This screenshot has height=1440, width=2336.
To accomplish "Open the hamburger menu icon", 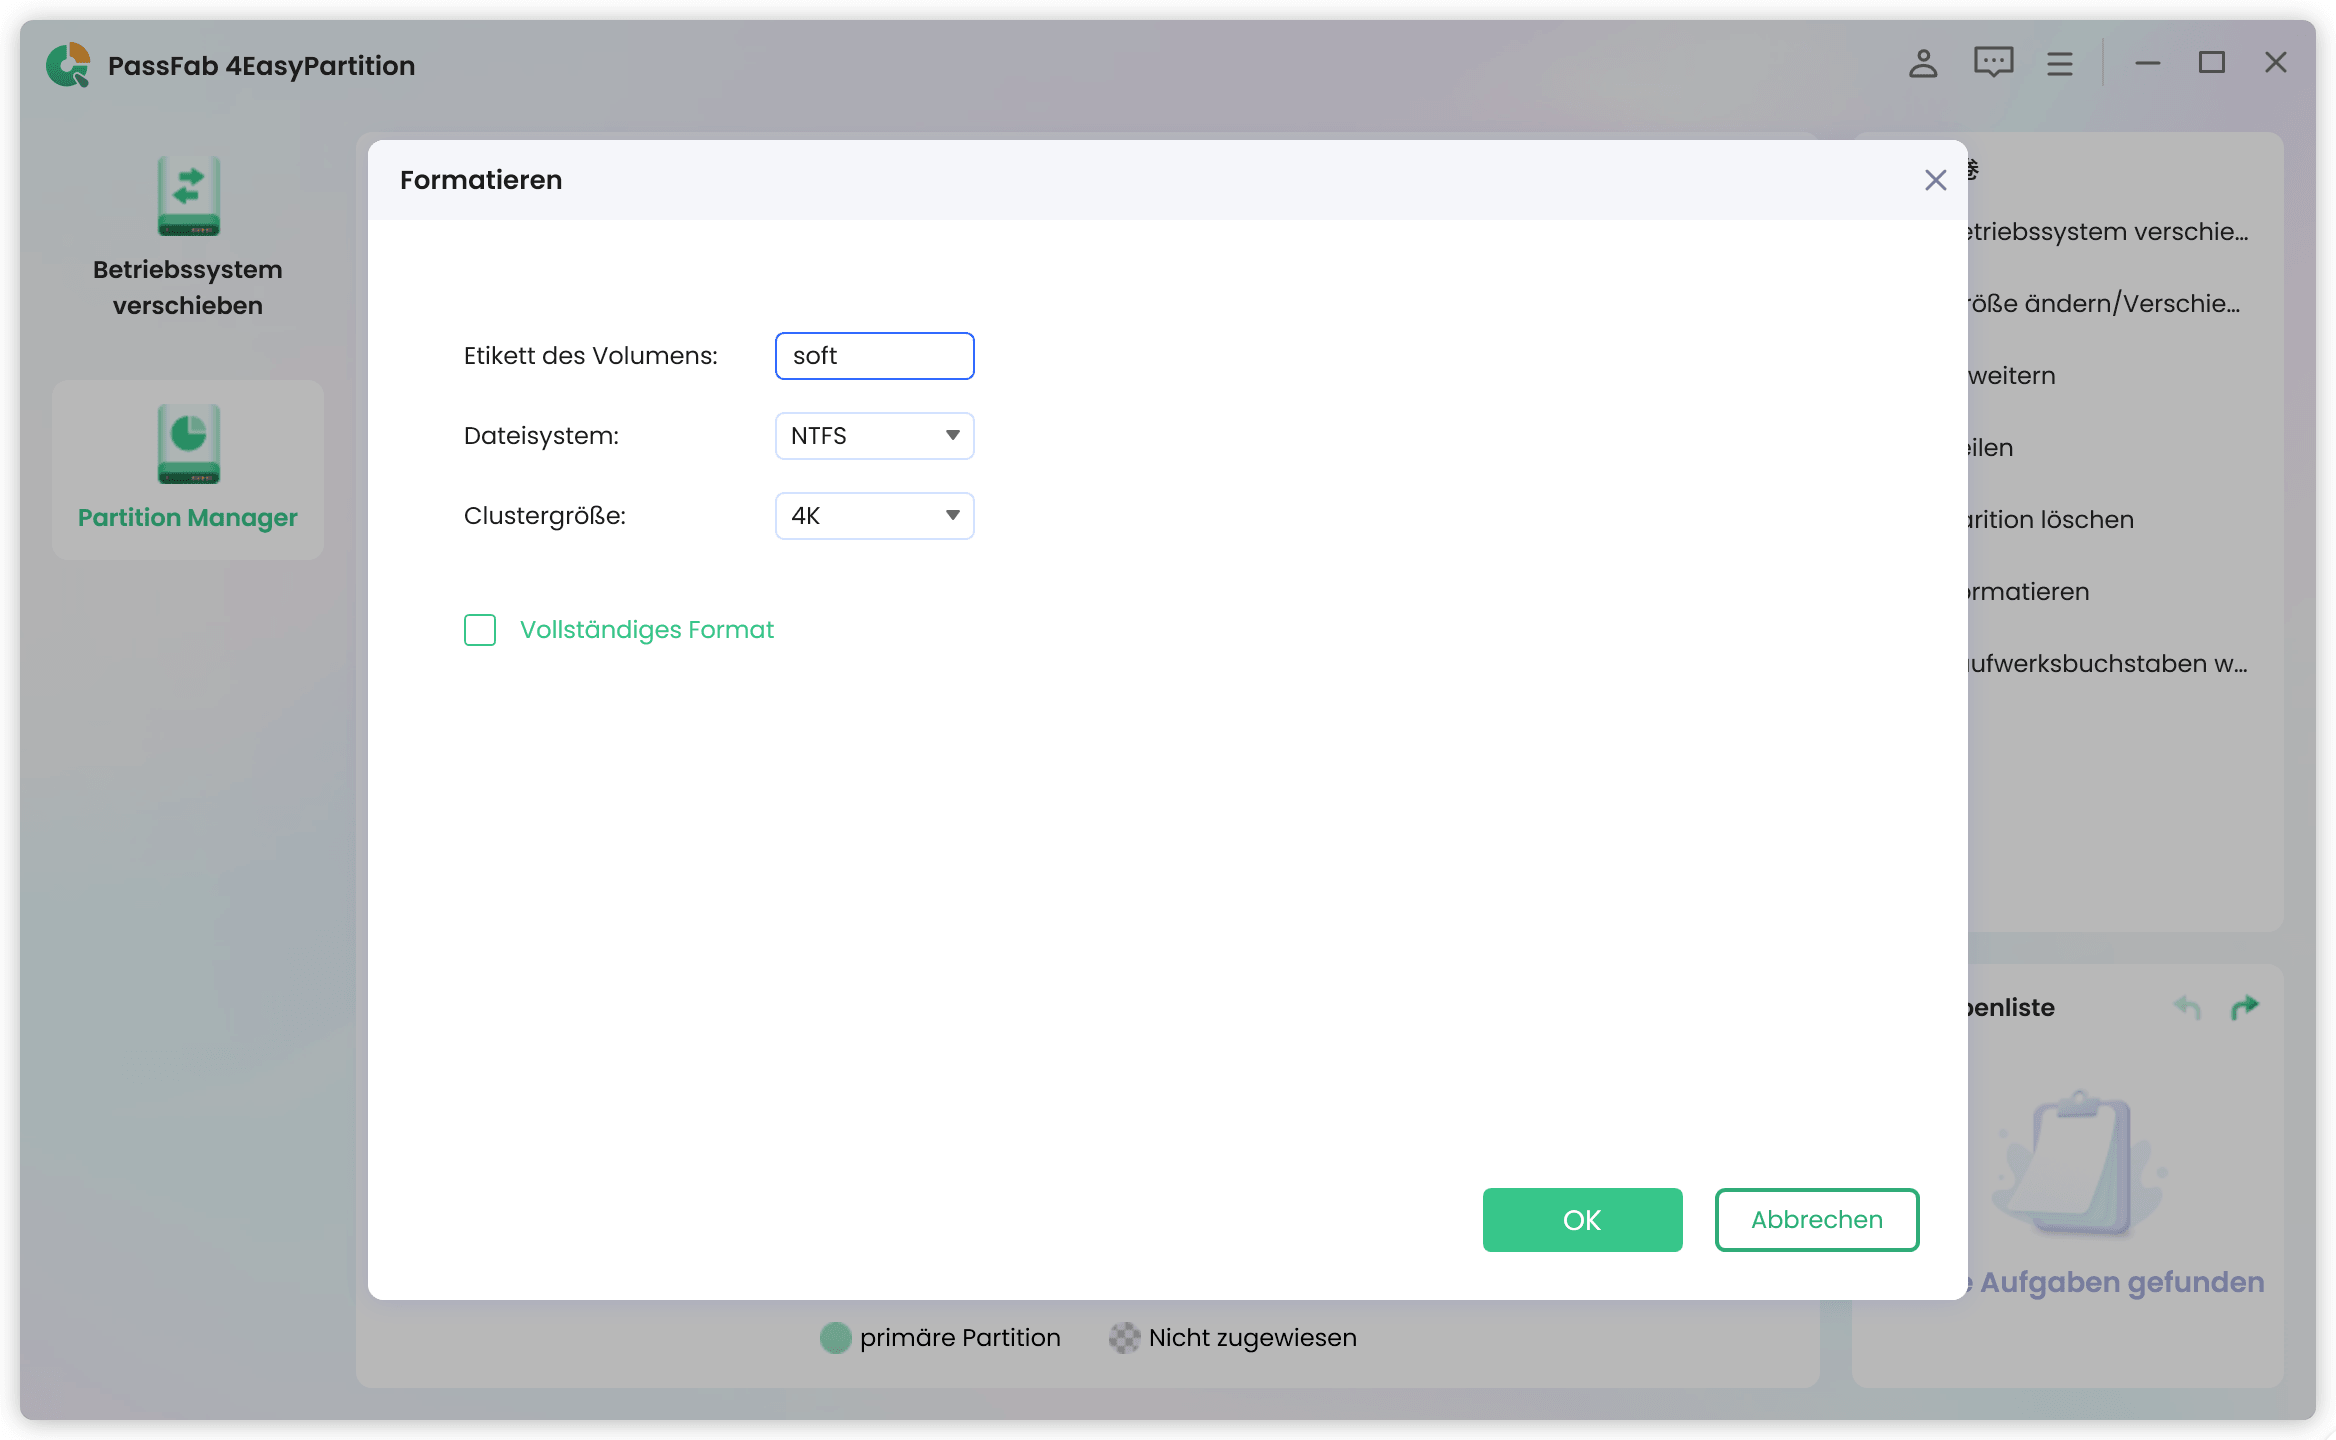I will click(x=2059, y=64).
